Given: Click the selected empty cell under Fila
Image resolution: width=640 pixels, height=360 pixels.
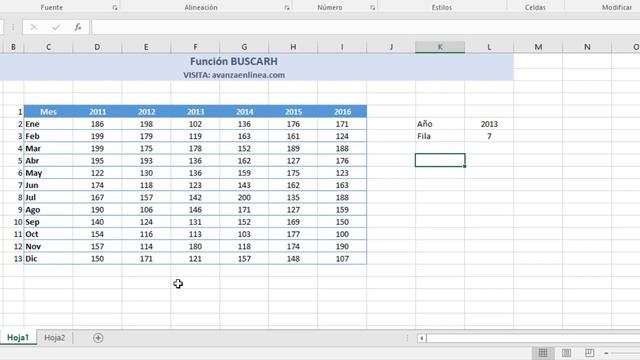Looking at the screenshot, I should [x=440, y=160].
